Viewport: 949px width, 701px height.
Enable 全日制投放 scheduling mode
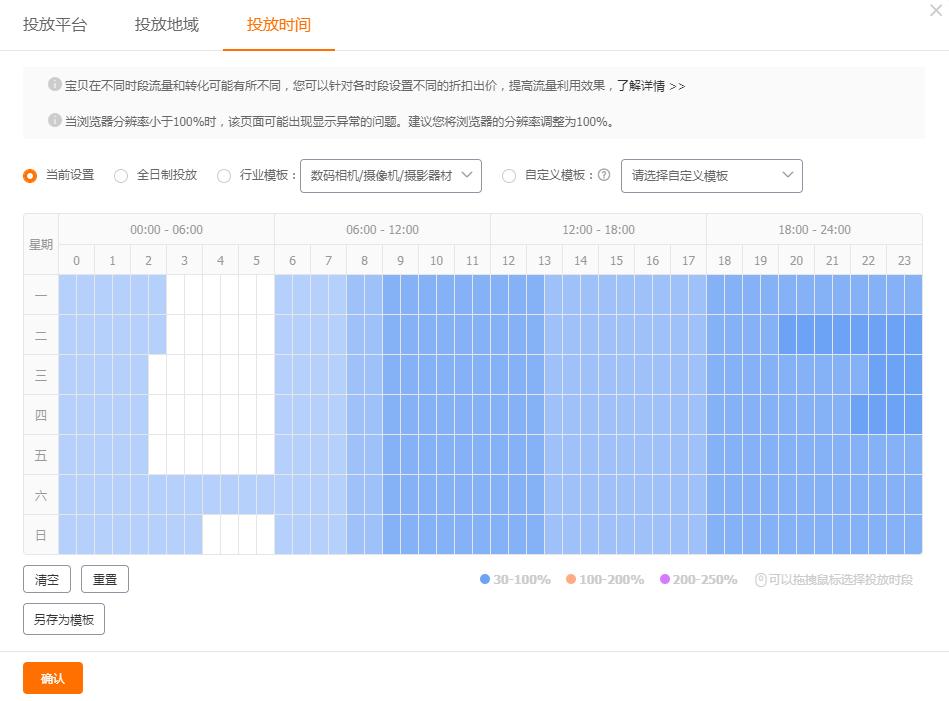(x=120, y=176)
